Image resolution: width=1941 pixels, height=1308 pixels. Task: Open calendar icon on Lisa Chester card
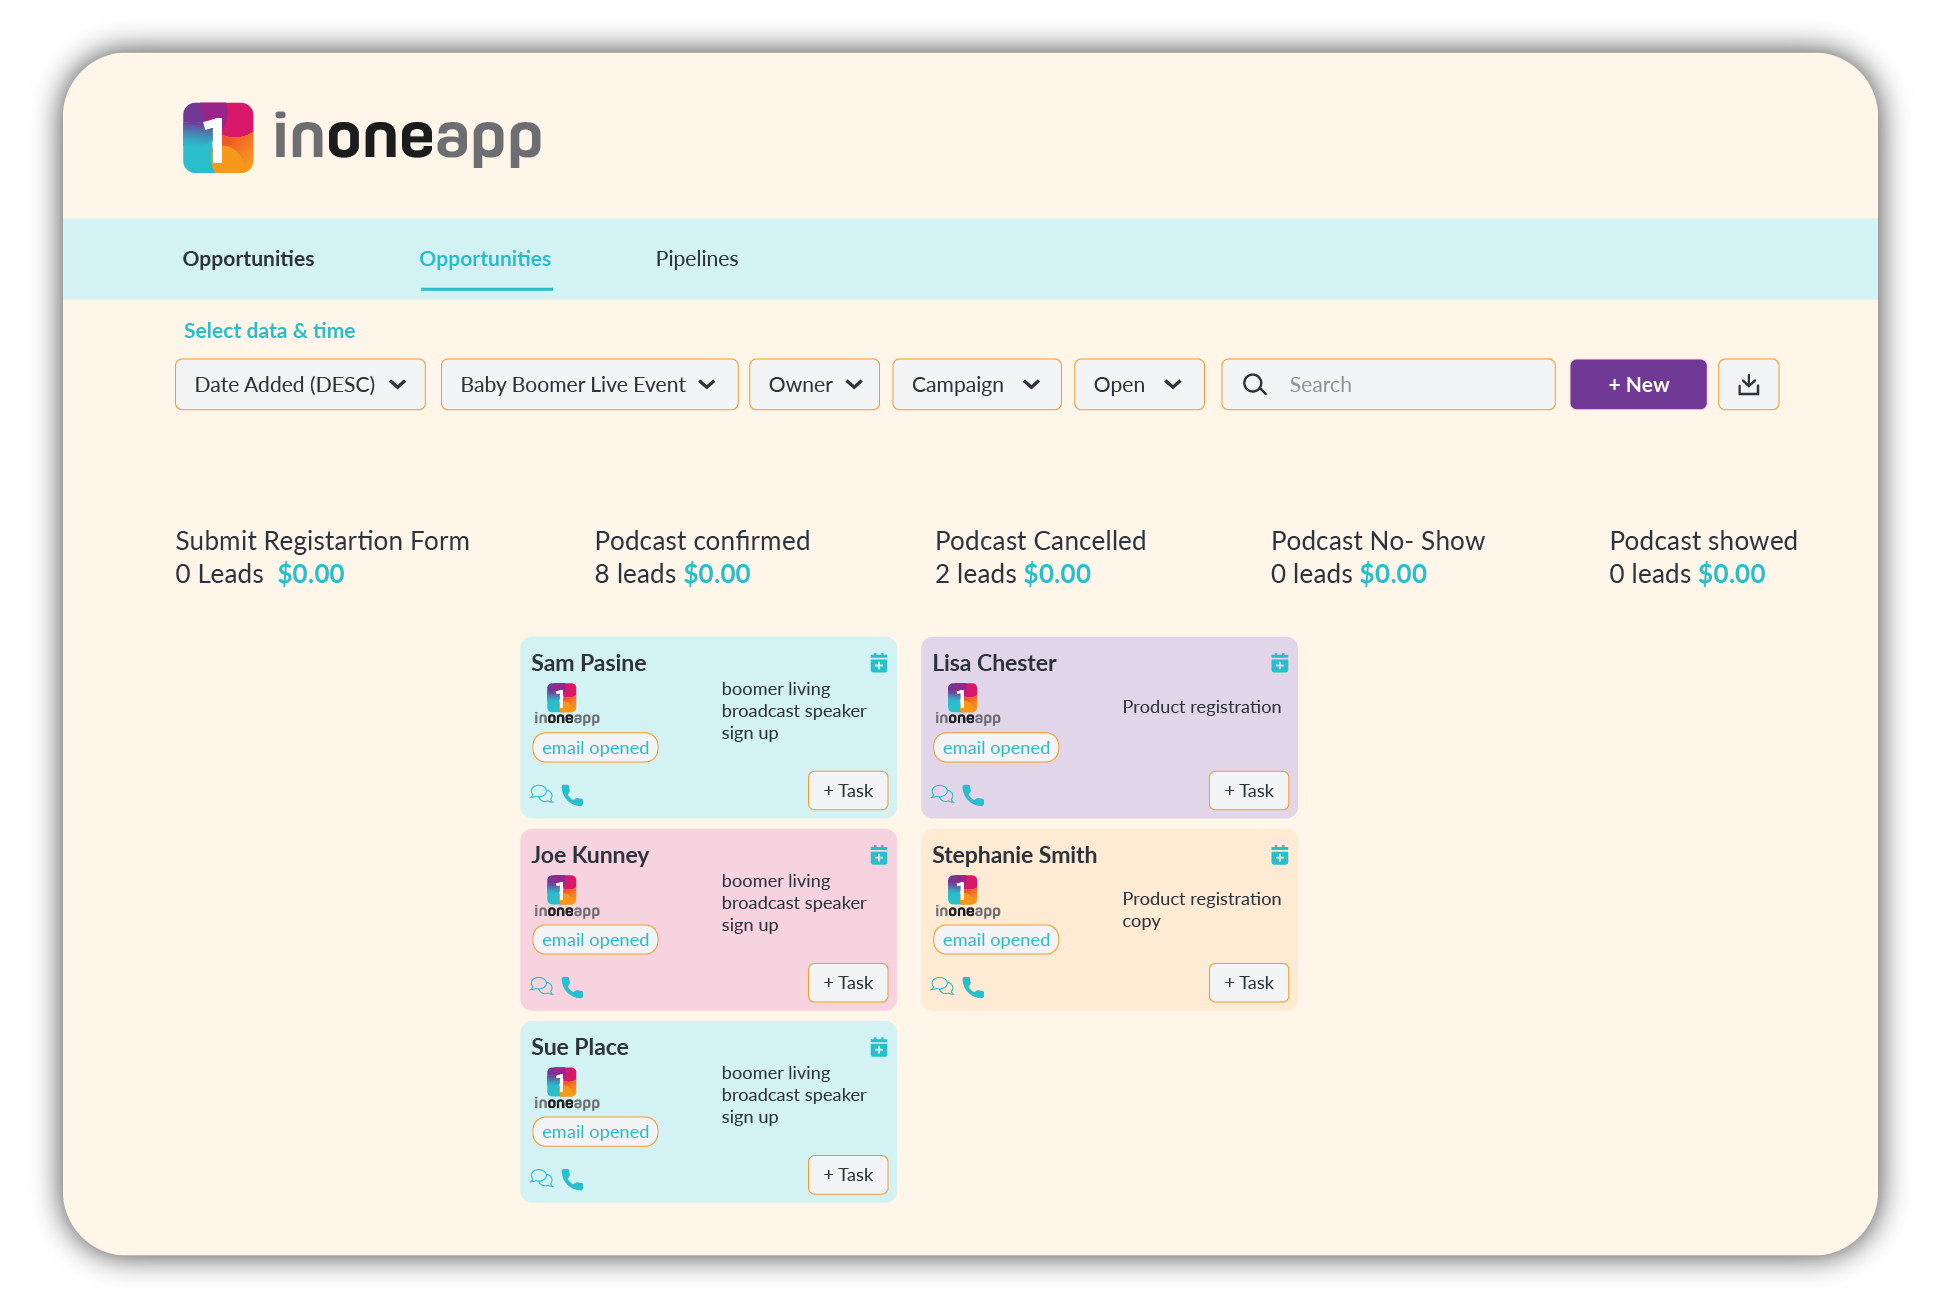(1279, 663)
